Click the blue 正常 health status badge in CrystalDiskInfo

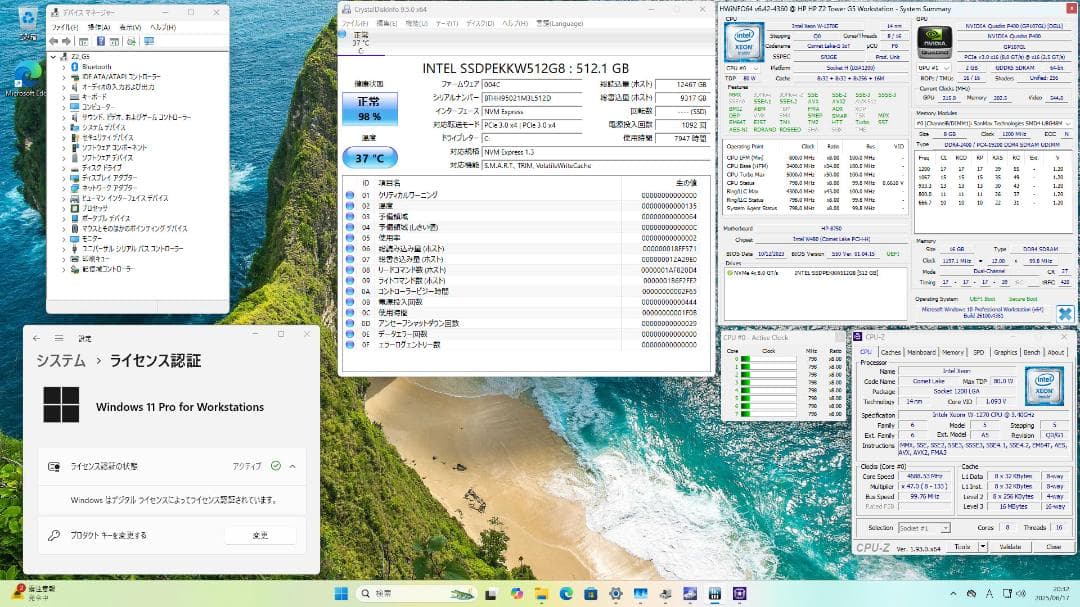pyautogui.click(x=368, y=107)
